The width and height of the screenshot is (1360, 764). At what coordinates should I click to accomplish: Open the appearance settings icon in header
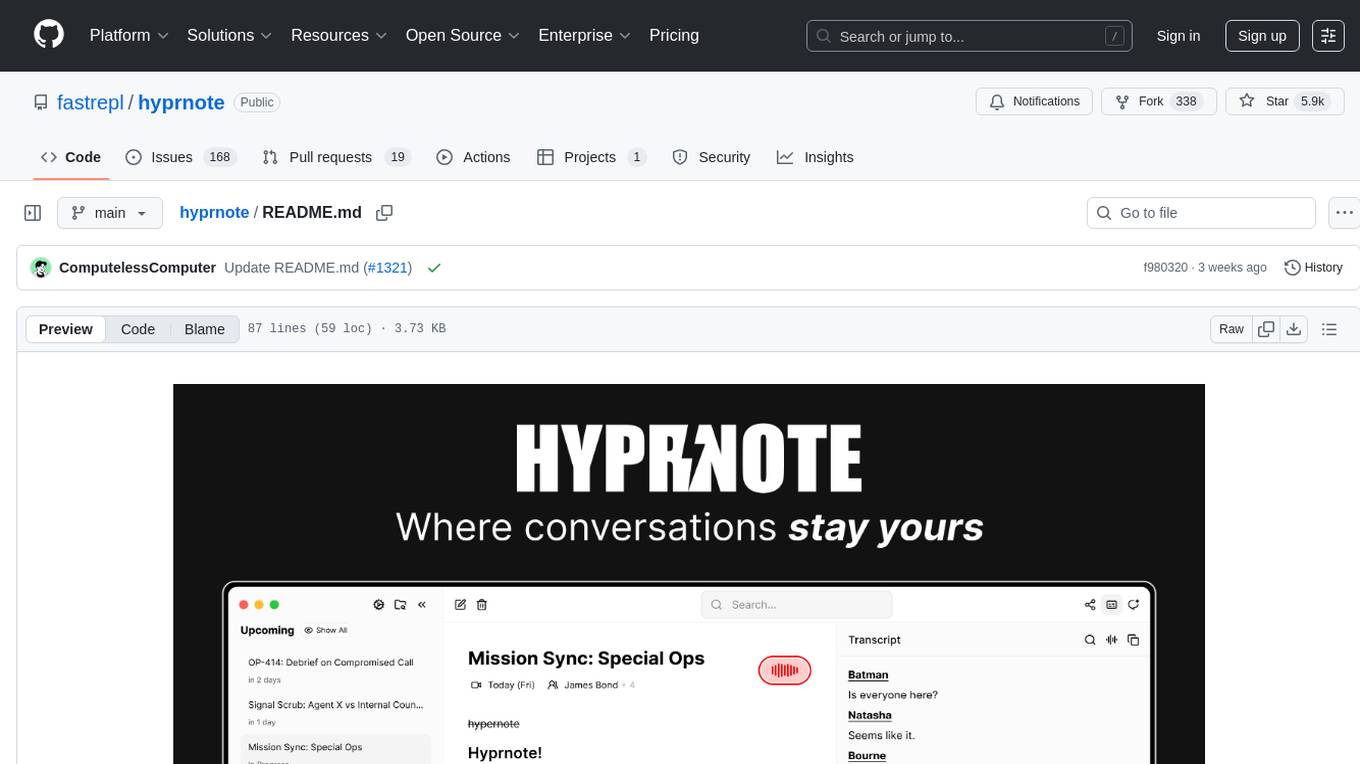click(1328, 36)
